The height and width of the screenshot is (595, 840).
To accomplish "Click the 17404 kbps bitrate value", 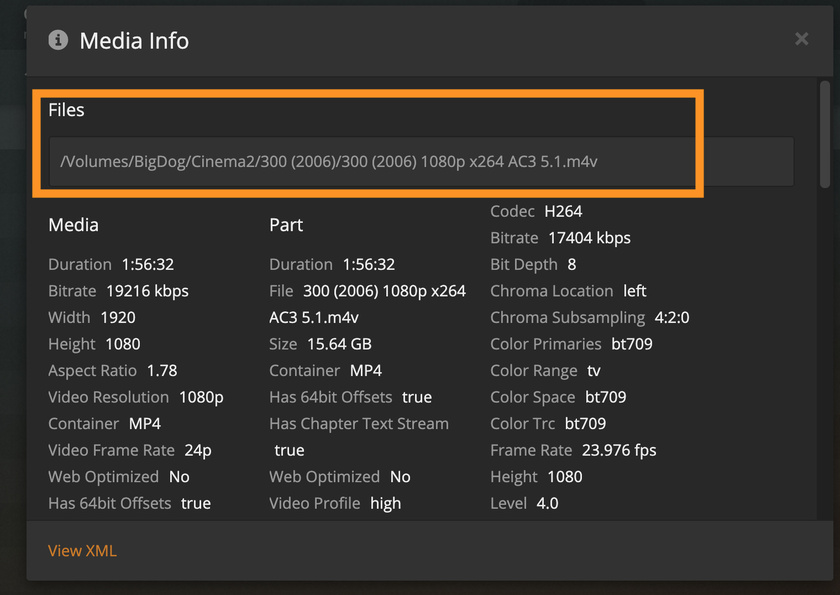I will tap(589, 238).
